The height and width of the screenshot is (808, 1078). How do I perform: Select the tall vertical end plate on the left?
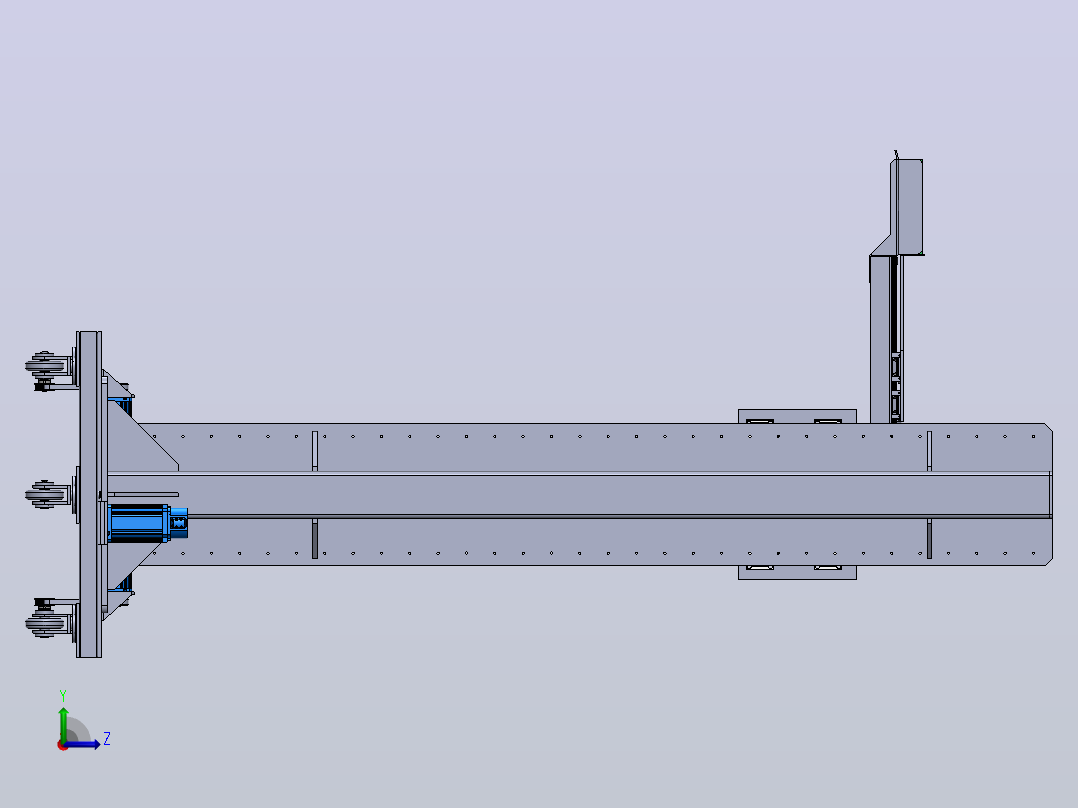[x=89, y=494]
